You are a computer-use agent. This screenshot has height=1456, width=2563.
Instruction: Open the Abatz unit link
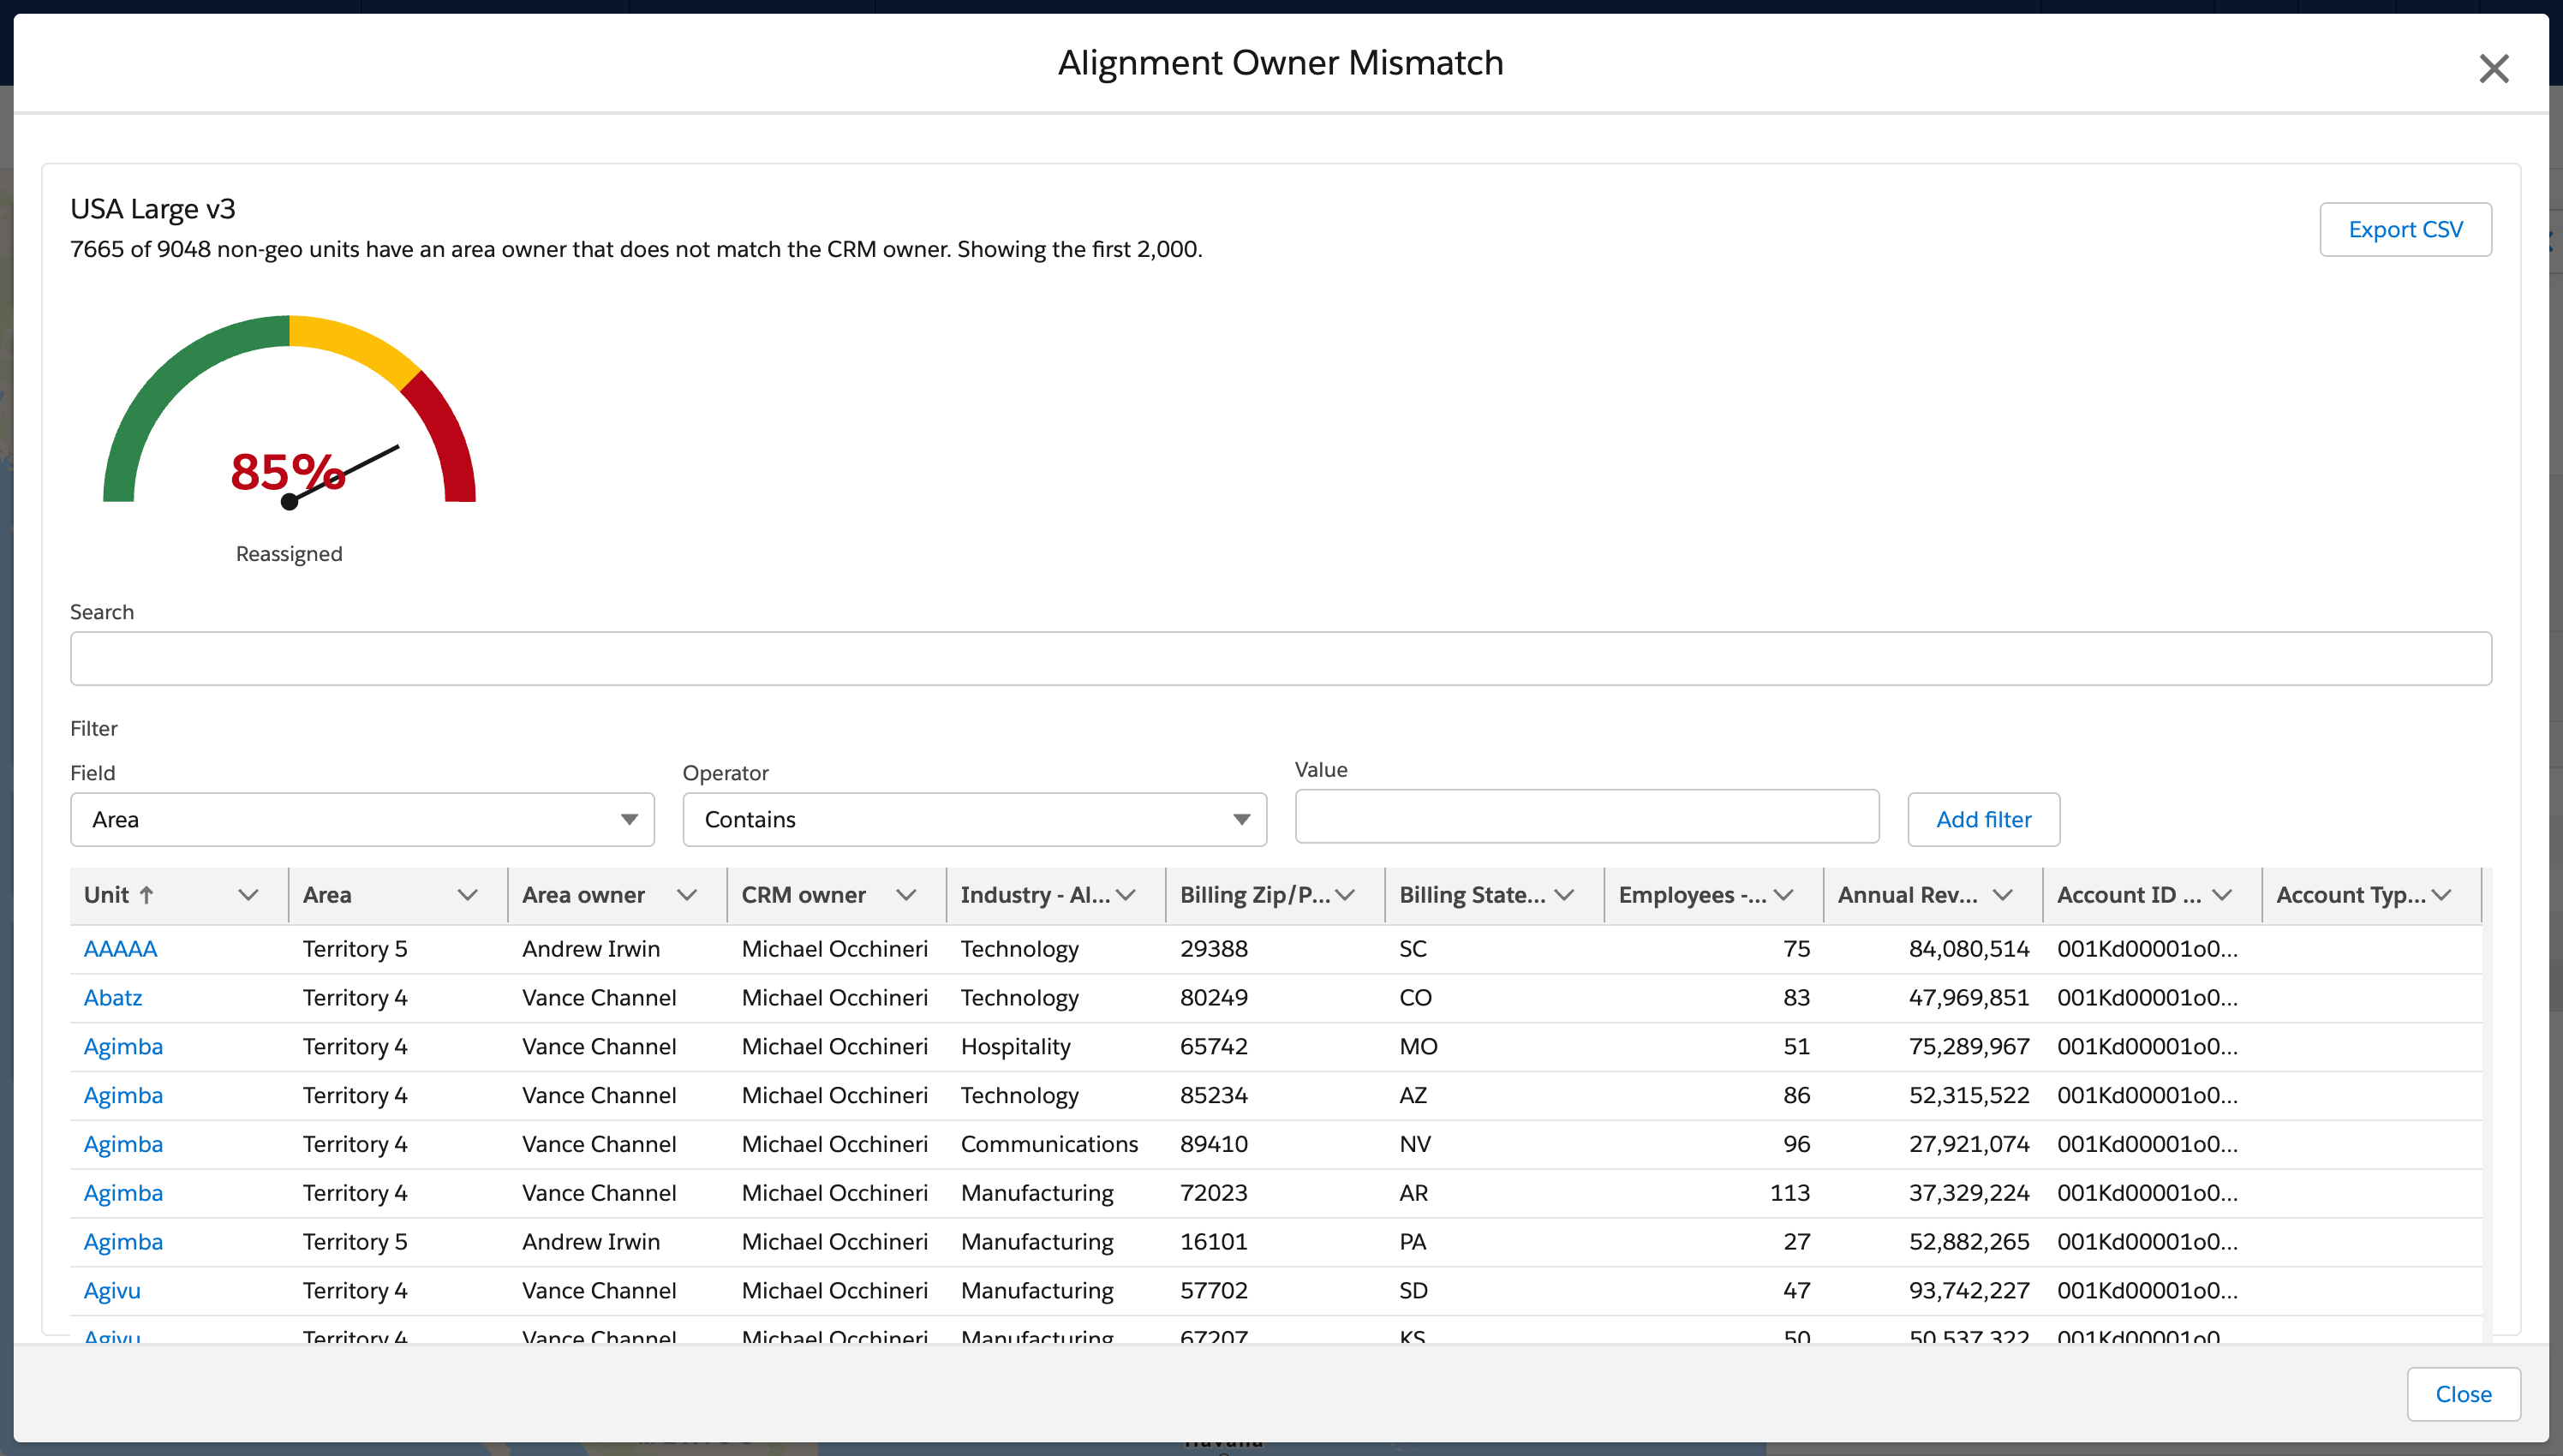coord(113,998)
